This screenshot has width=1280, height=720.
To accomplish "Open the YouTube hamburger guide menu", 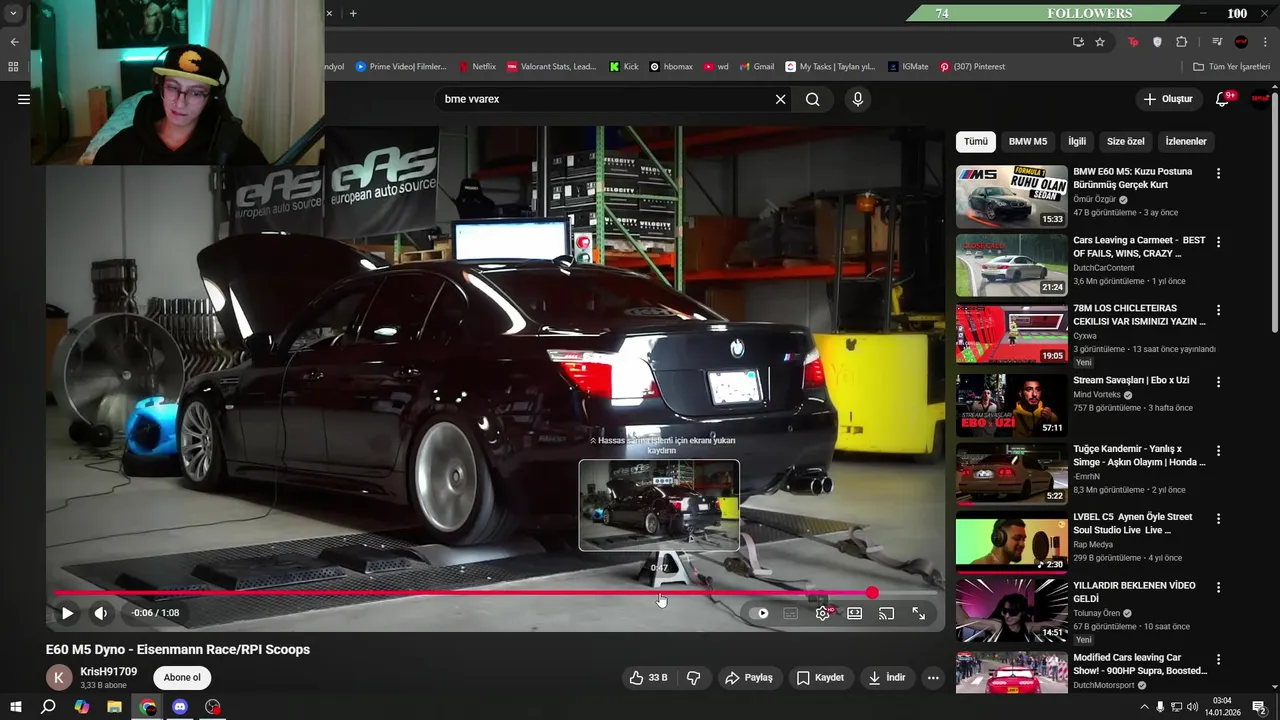I will click(24, 99).
